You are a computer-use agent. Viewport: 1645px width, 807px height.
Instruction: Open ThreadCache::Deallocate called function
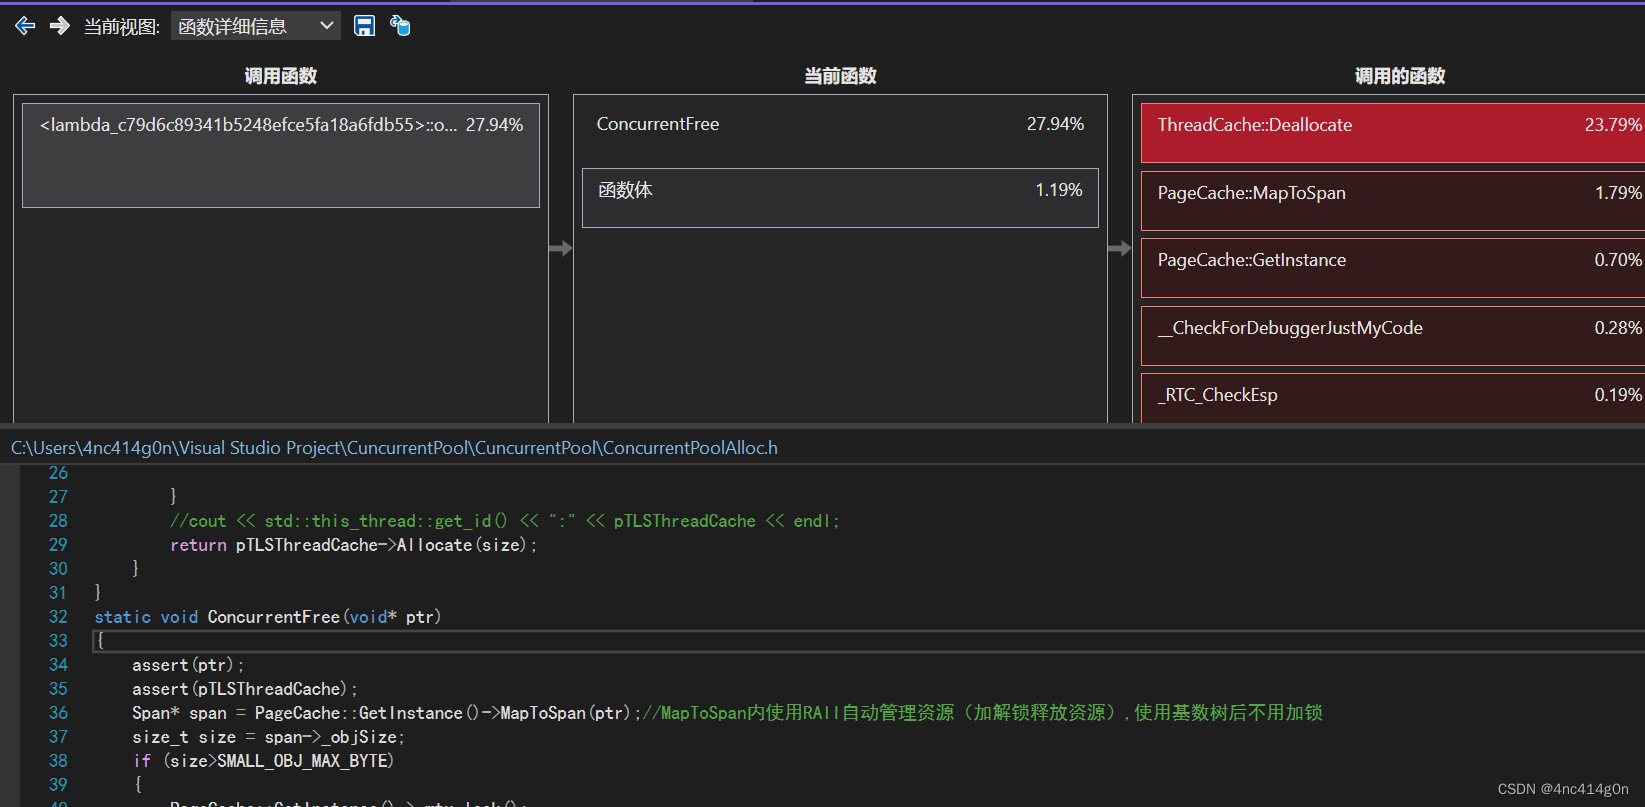click(x=1393, y=133)
